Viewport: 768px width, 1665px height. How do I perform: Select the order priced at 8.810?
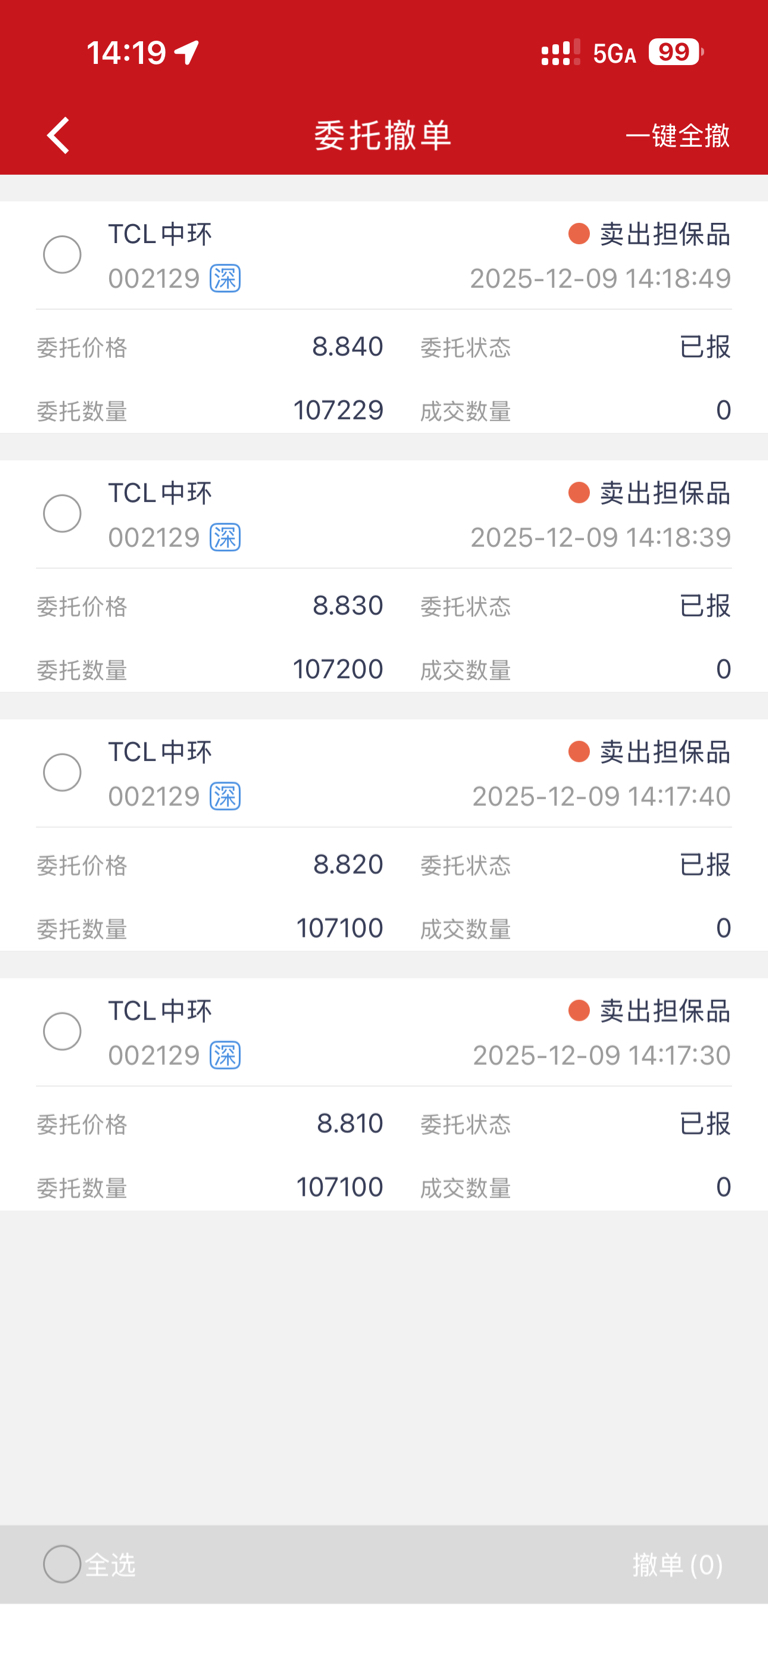(62, 1032)
